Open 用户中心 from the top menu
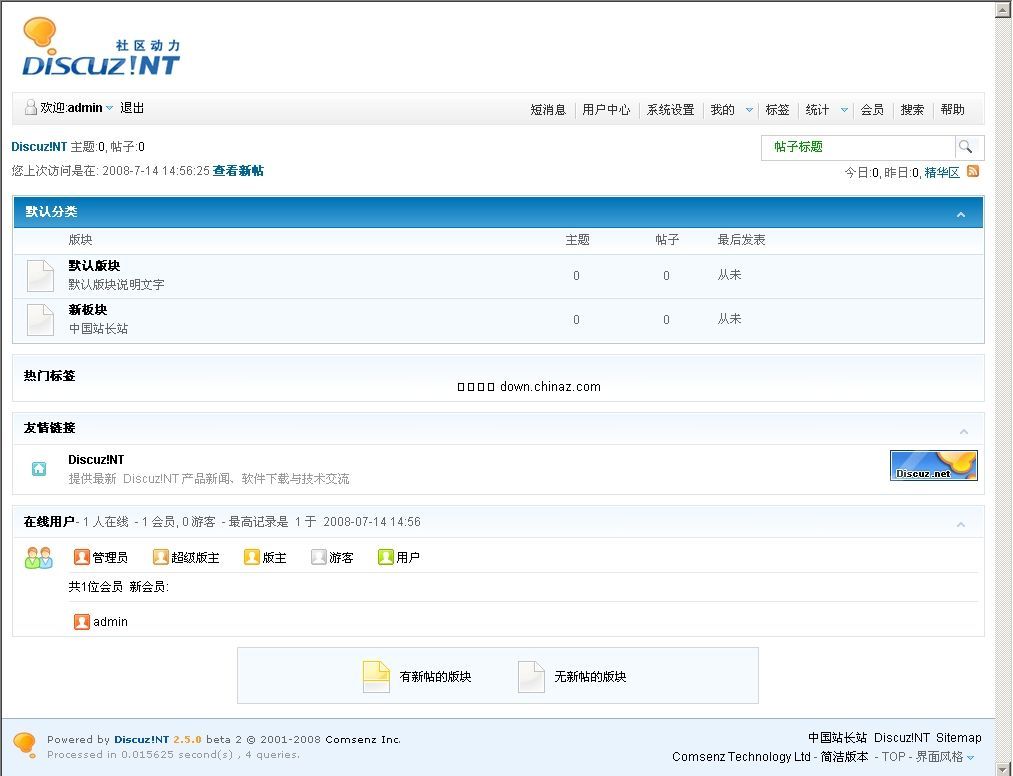Image resolution: width=1013 pixels, height=776 pixels. pos(606,110)
